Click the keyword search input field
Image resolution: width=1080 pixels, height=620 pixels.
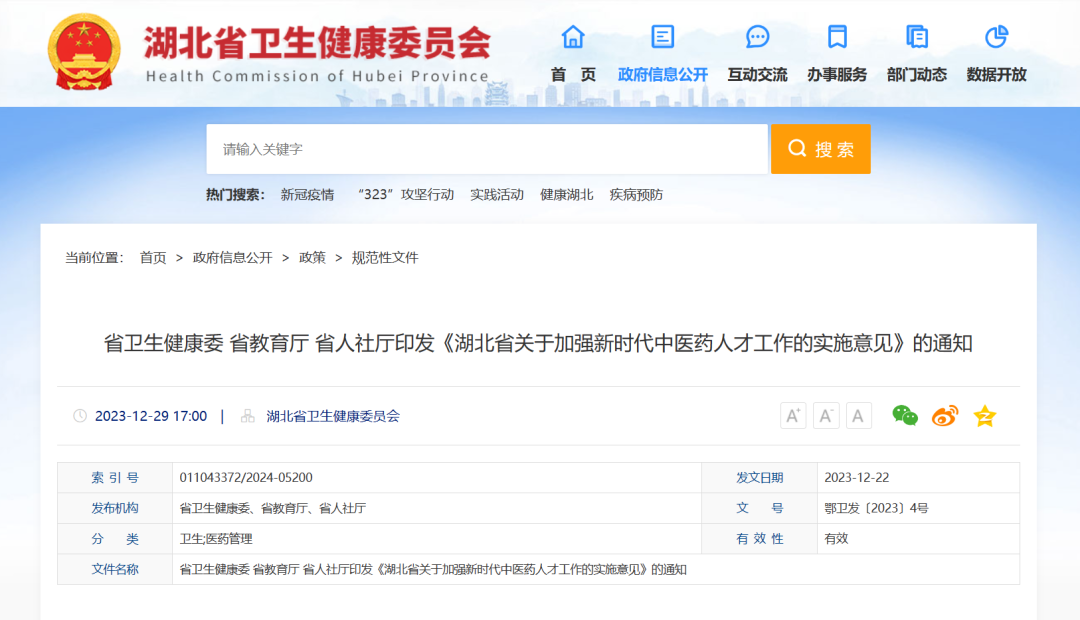tap(487, 149)
